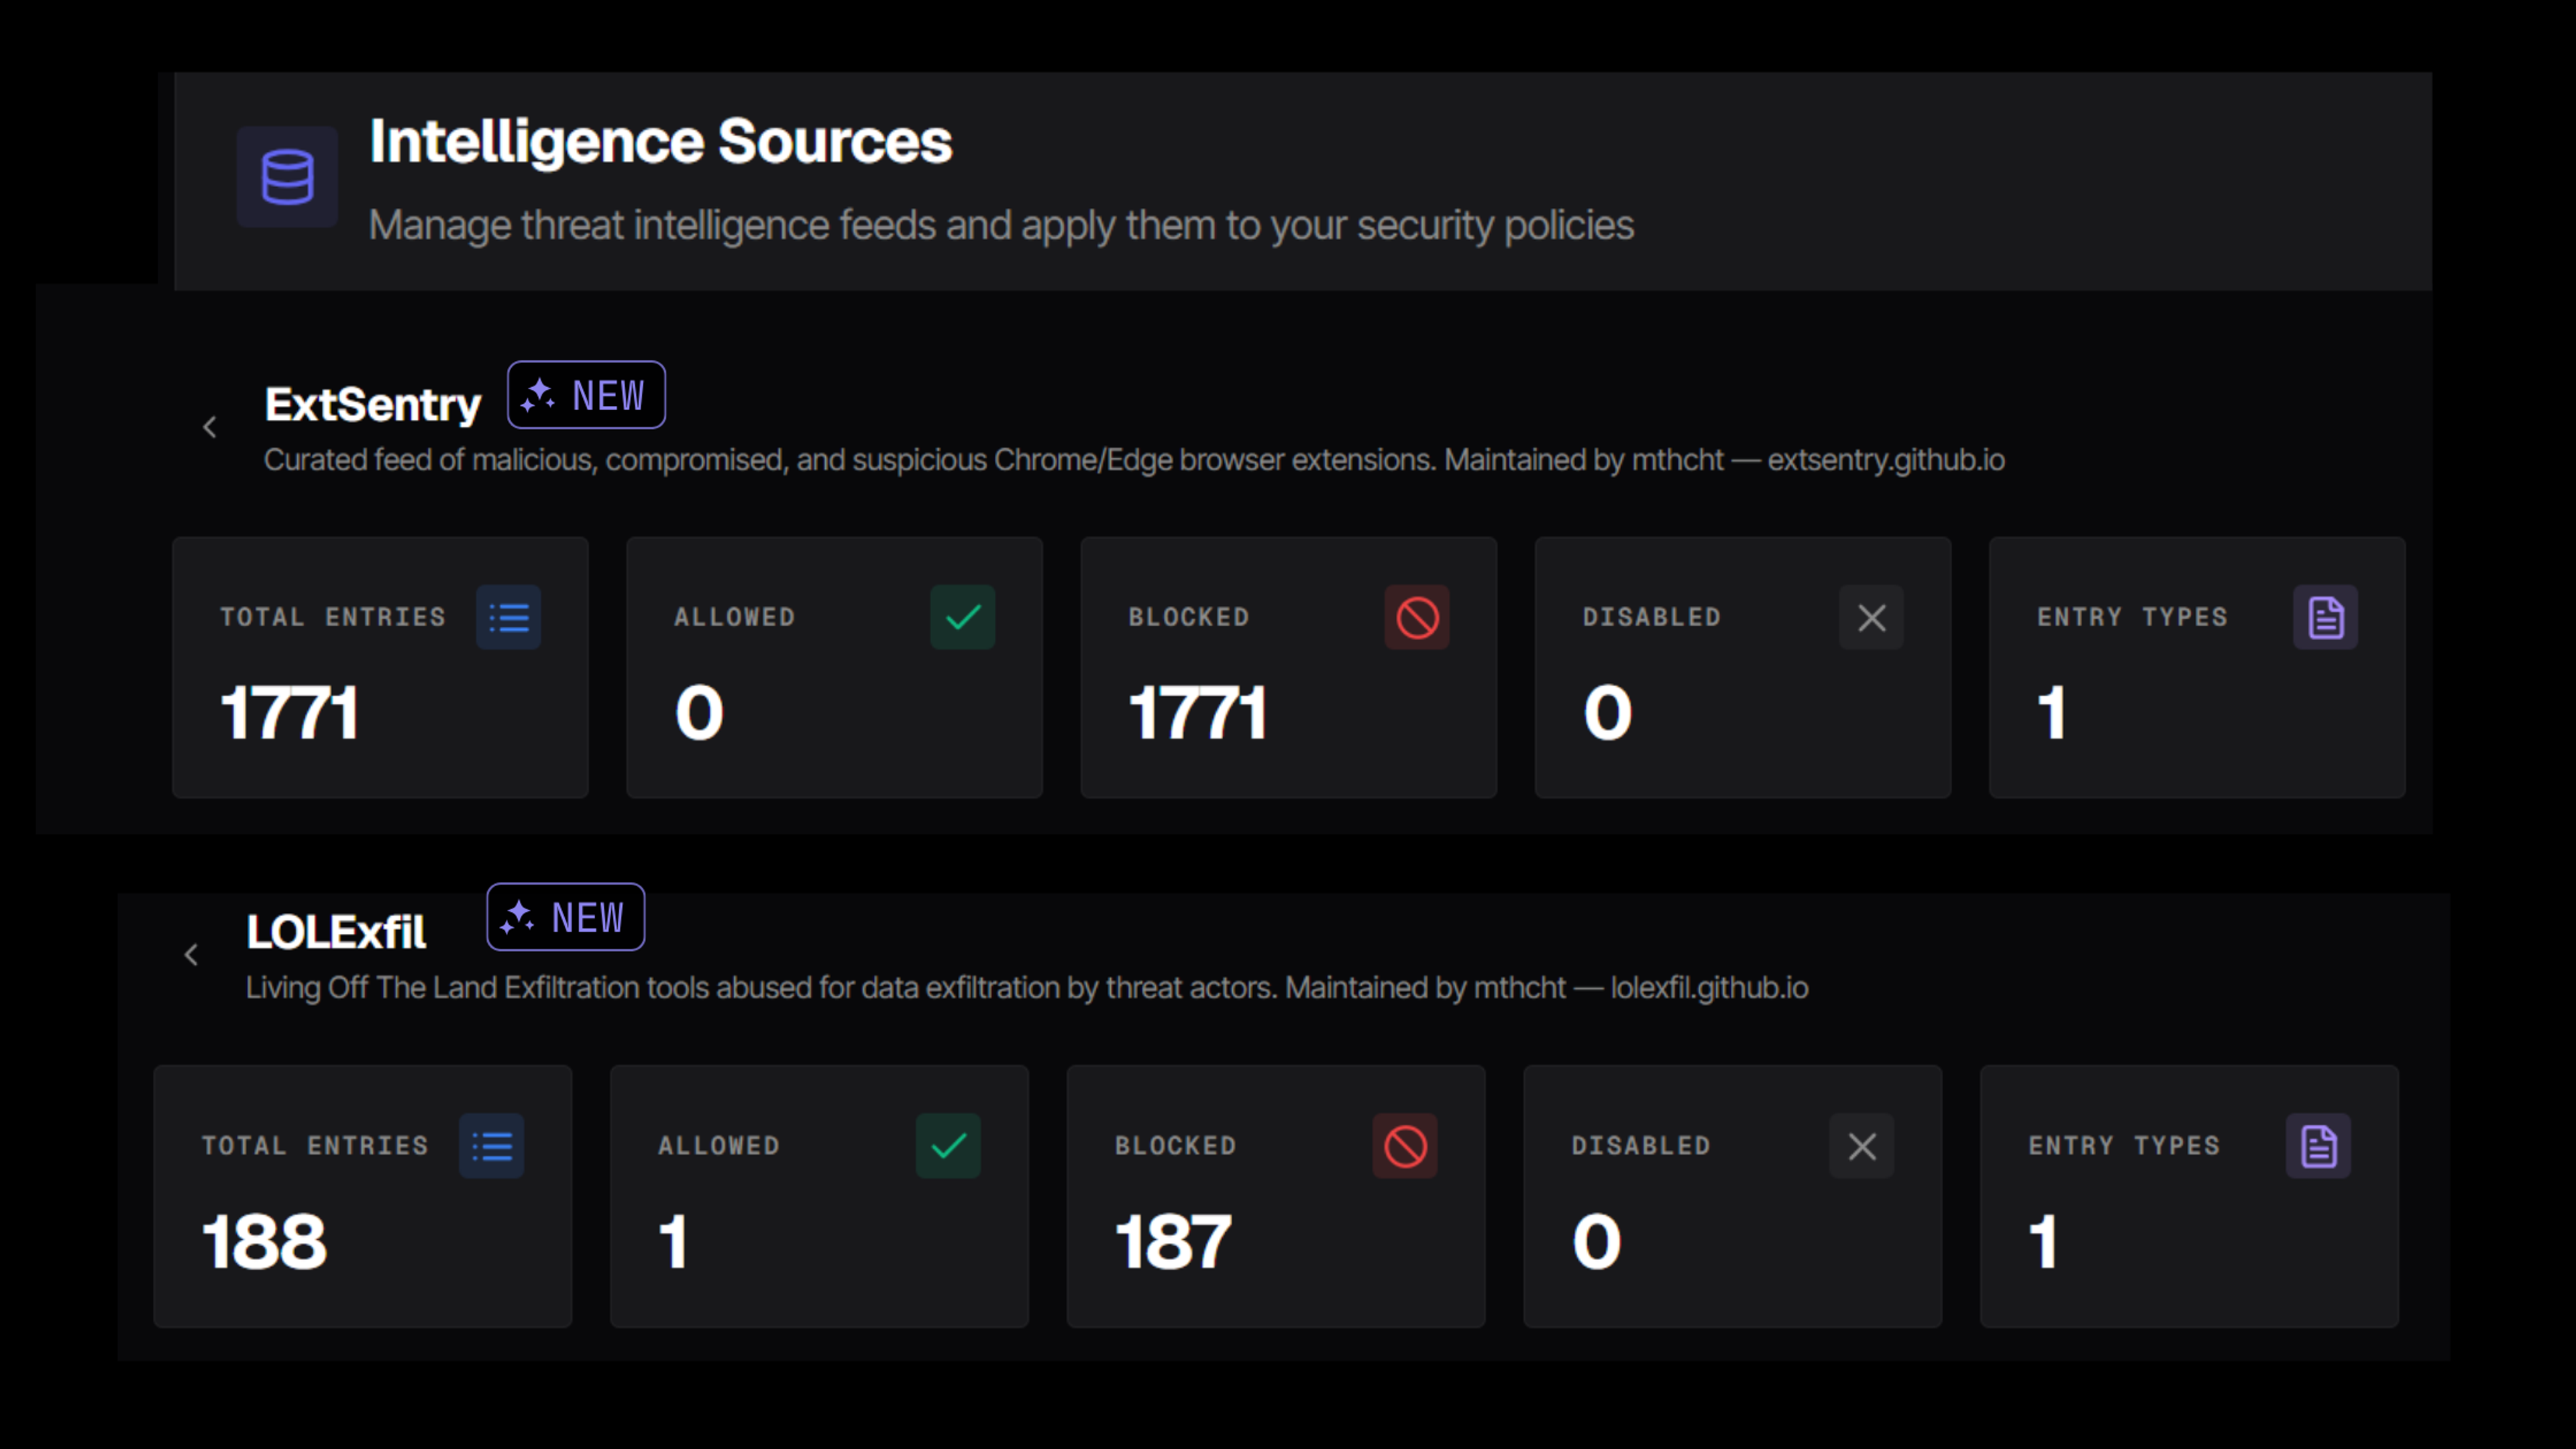This screenshot has width=2576, height=1449.
Task: Select ExtSentry total entries value 1771
Action: [x=289, y=713]
